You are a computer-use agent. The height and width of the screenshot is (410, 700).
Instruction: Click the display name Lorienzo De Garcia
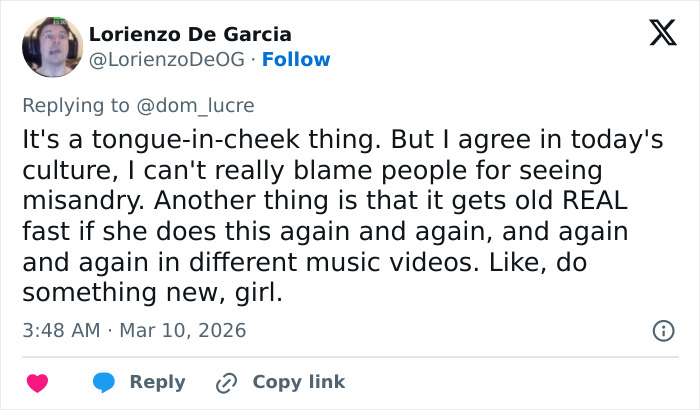pos(190,34)
